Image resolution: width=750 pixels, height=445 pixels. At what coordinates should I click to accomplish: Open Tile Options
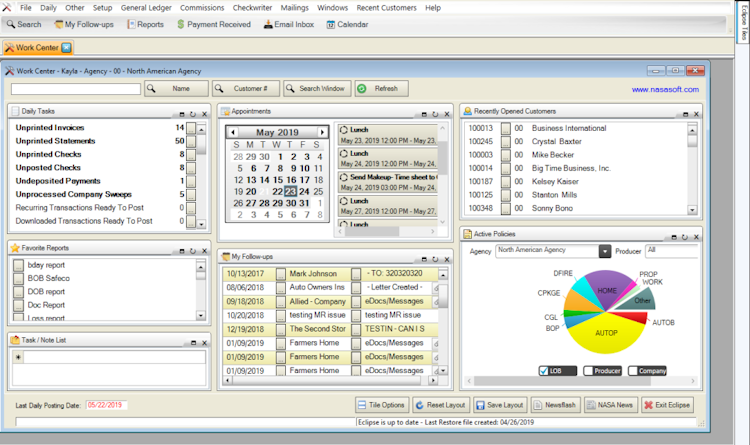(382, 405)
